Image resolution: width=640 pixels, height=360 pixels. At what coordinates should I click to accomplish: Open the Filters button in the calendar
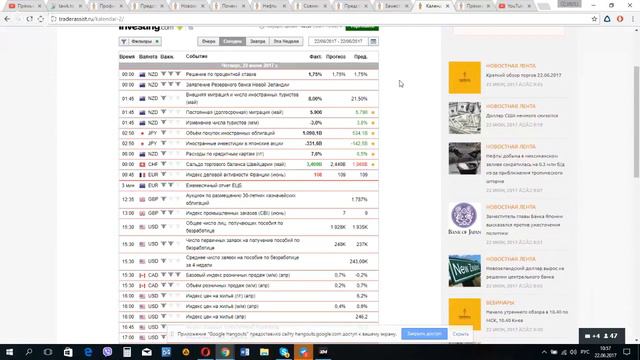click(x=140, y=41)
